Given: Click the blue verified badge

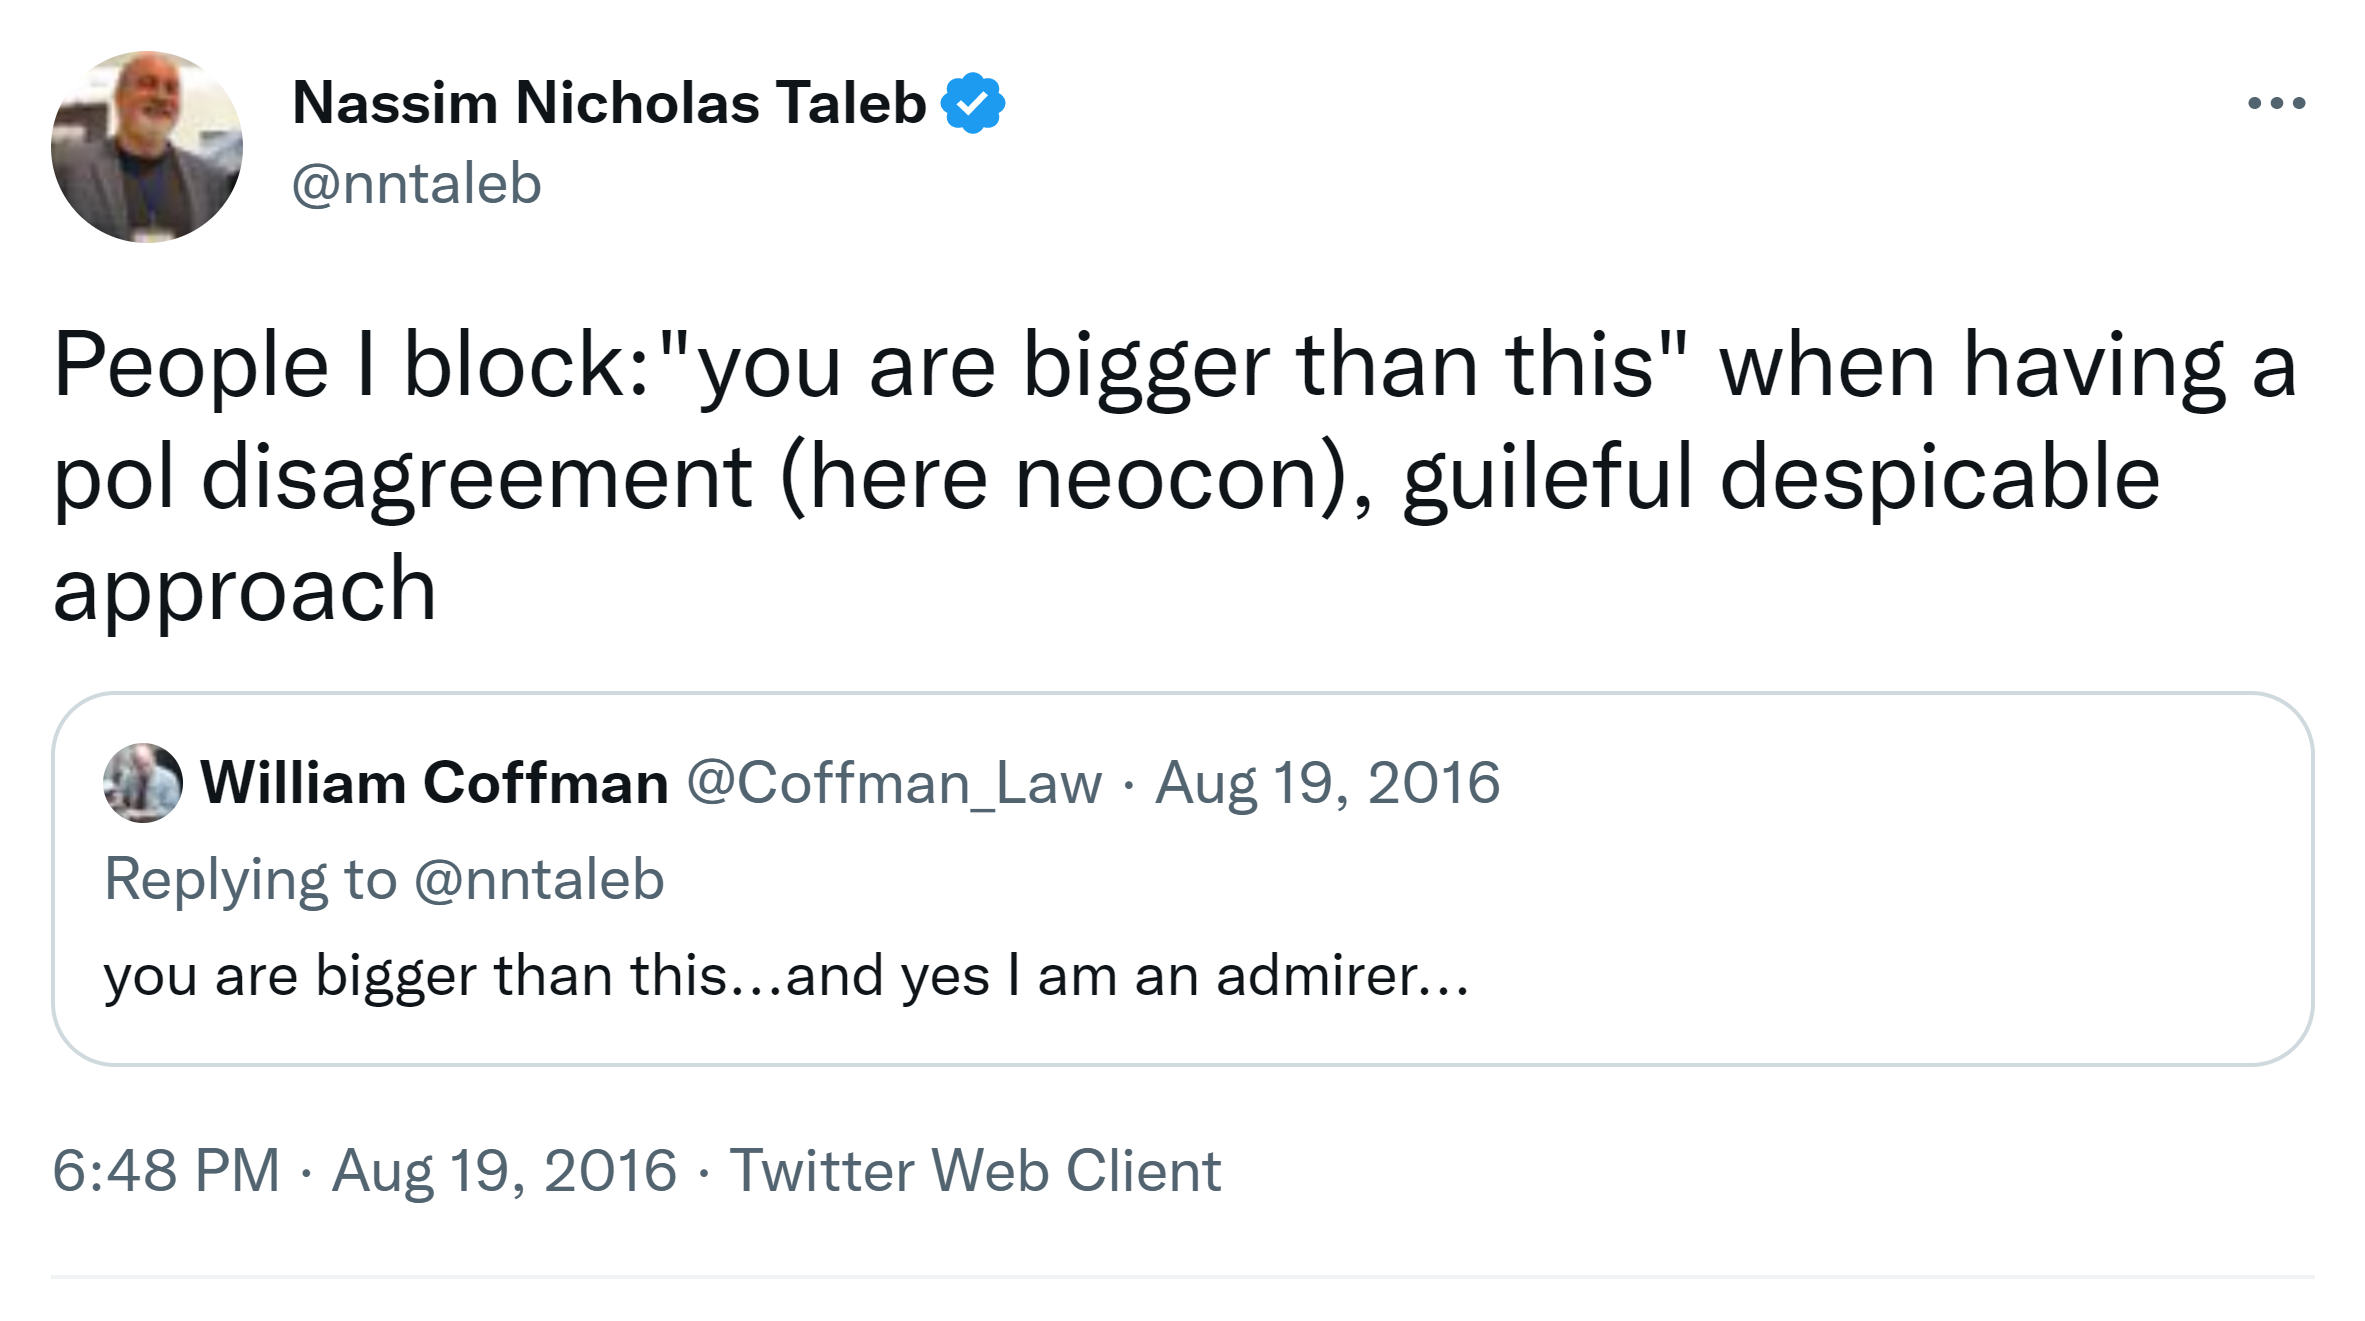Looking at the screenshot, I should pyautogui.click(x=972, y=103).
